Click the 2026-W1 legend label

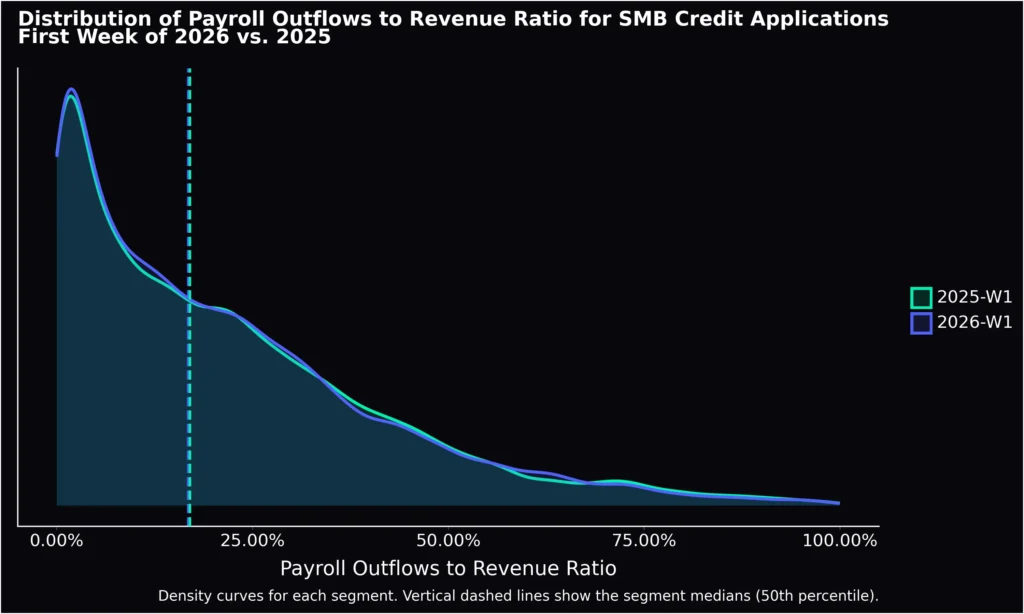coord(974,322)
